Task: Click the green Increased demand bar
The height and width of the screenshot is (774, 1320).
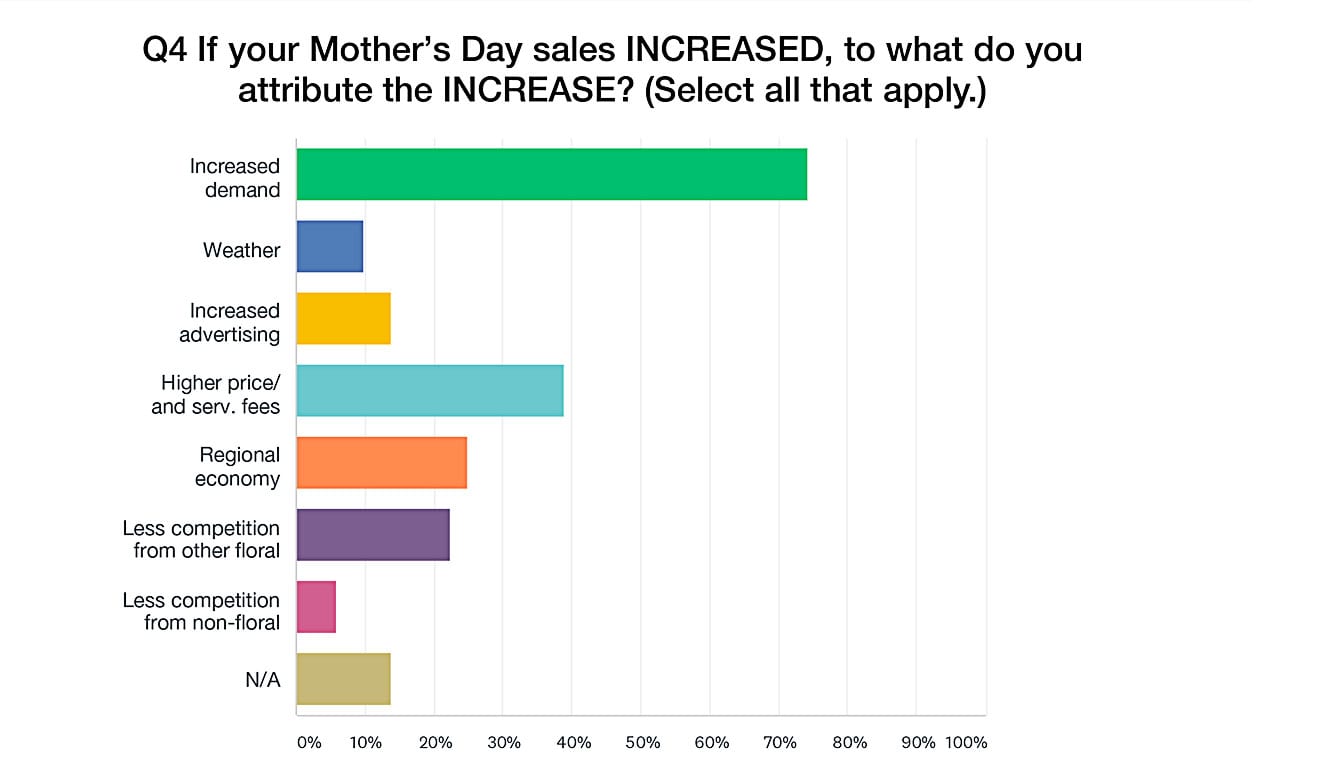Action: pos(551,174)
